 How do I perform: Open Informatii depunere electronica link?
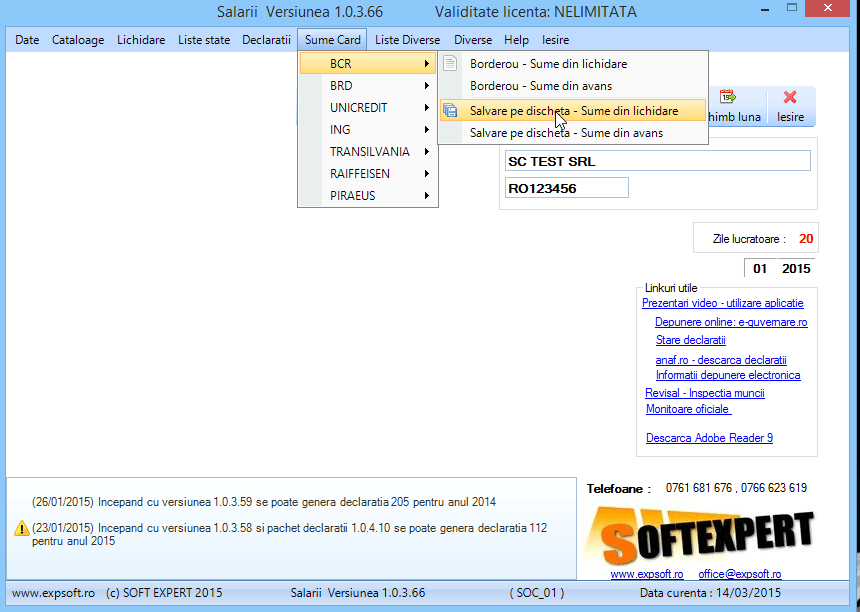728,375
